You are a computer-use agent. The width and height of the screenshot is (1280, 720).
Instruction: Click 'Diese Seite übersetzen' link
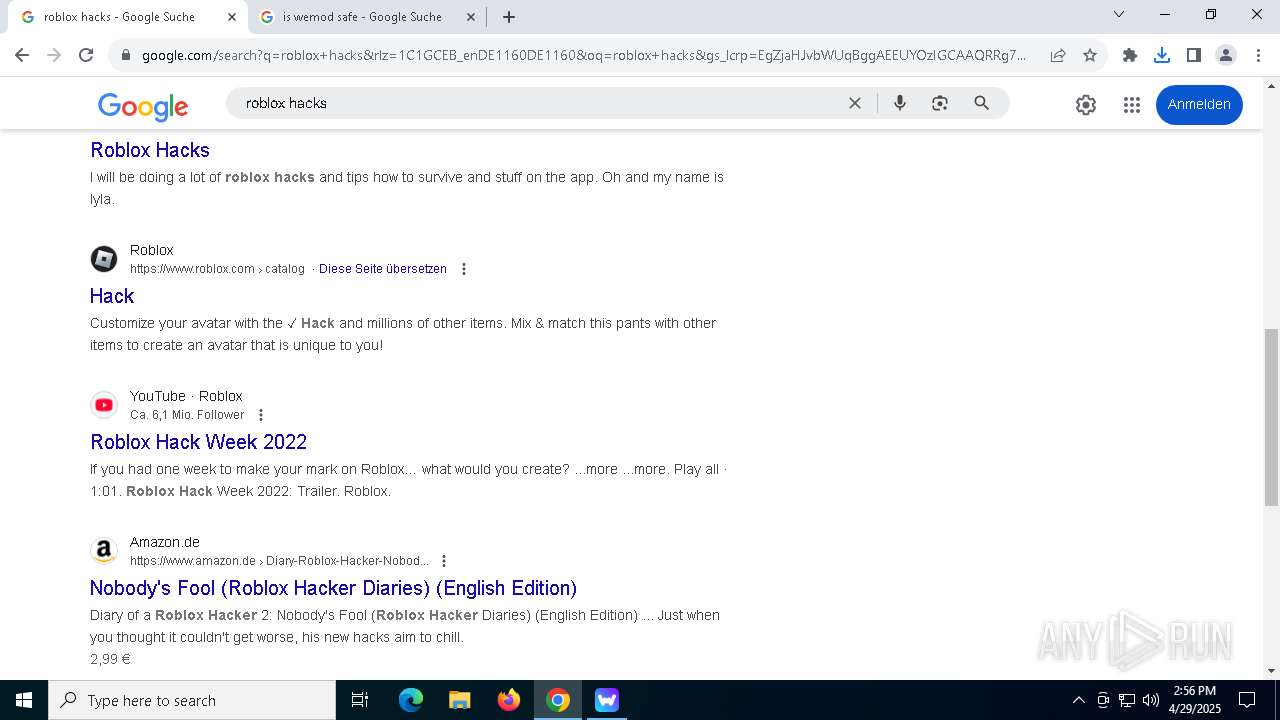[383, 269]
